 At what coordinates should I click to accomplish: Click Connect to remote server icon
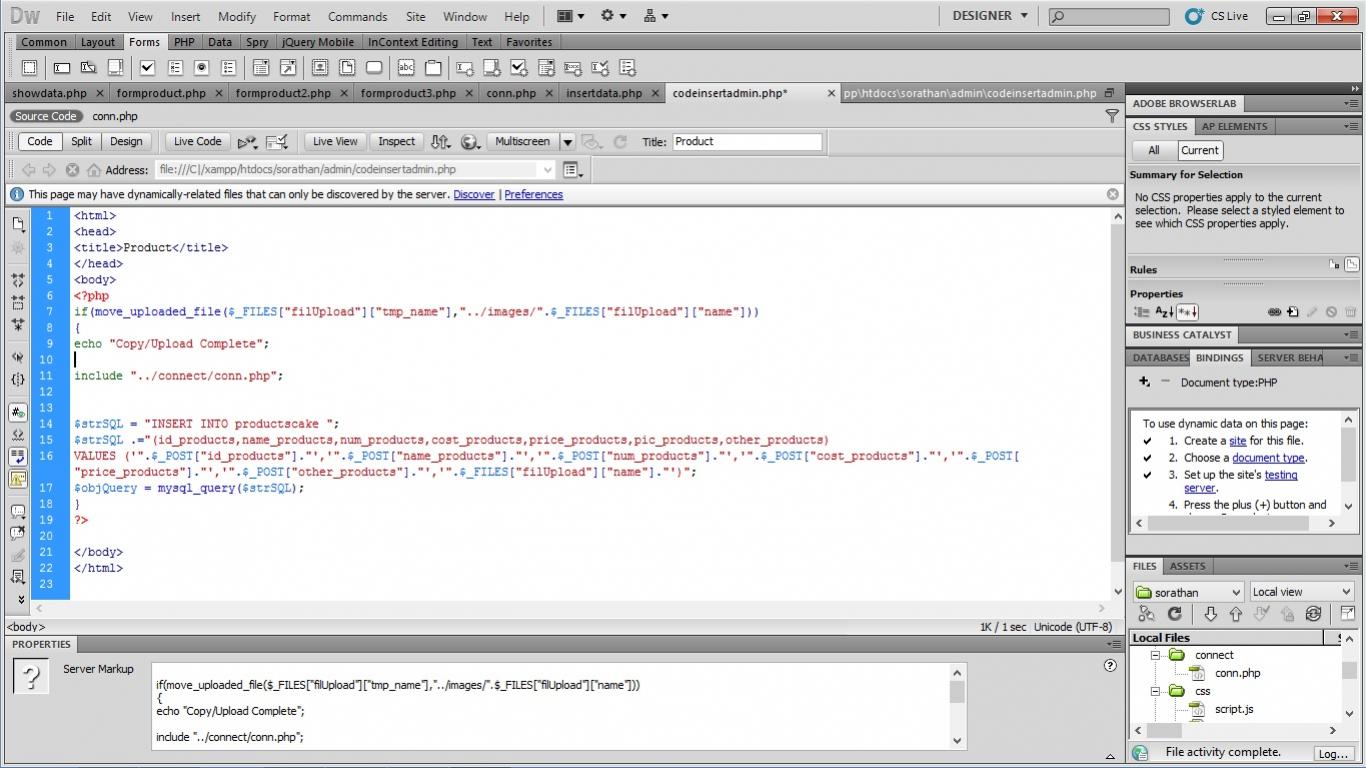(x=1147, y=614)
